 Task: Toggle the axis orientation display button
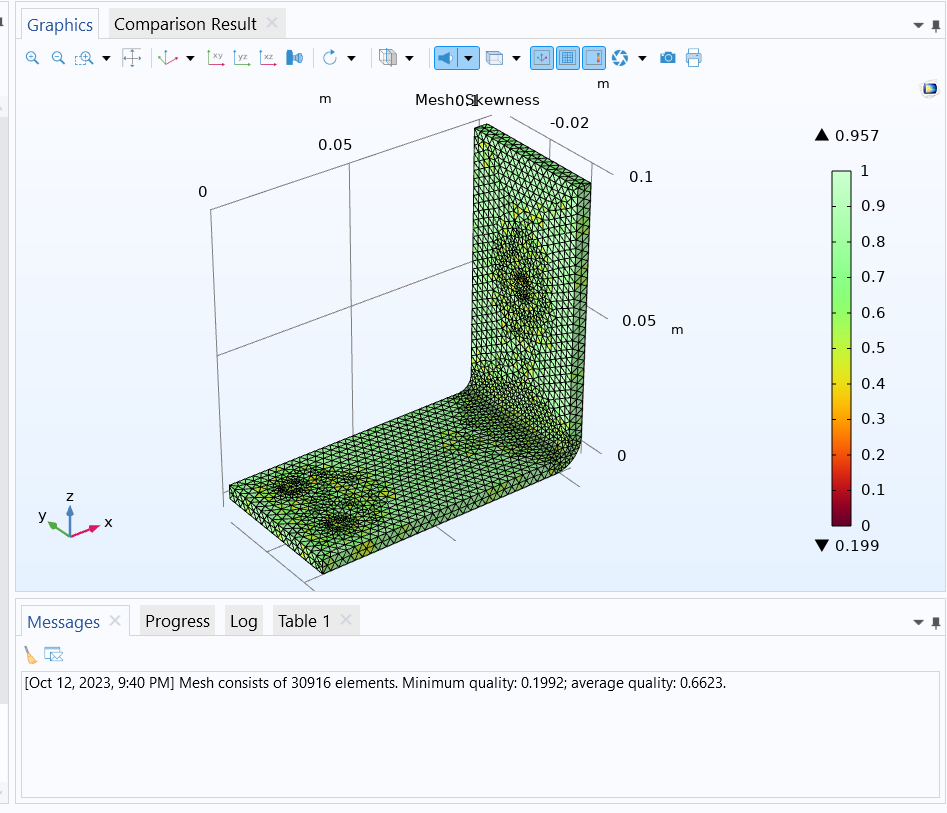(541, 58)
